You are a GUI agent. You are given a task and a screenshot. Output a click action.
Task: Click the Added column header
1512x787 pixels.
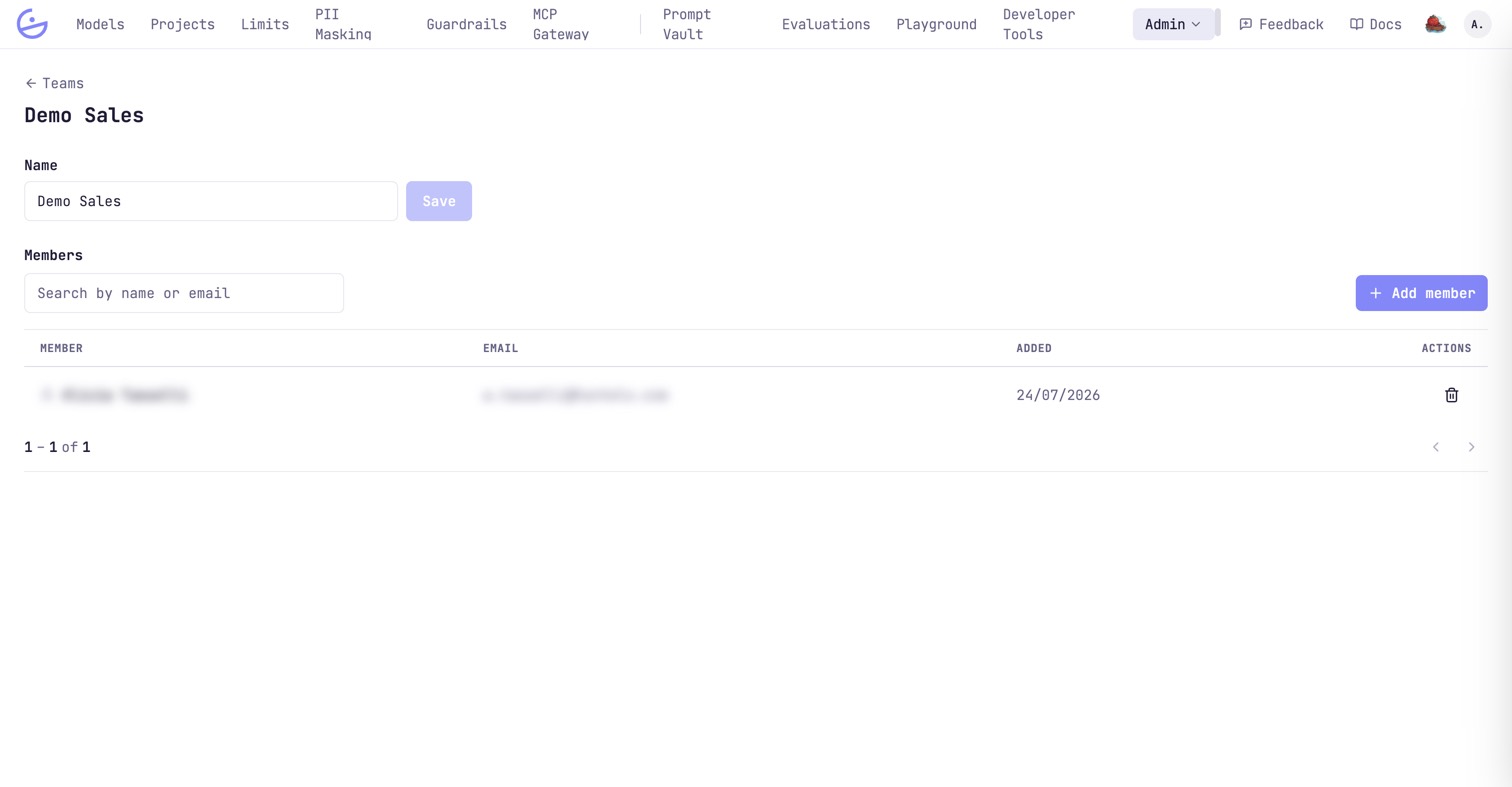tap(1034, 348)
